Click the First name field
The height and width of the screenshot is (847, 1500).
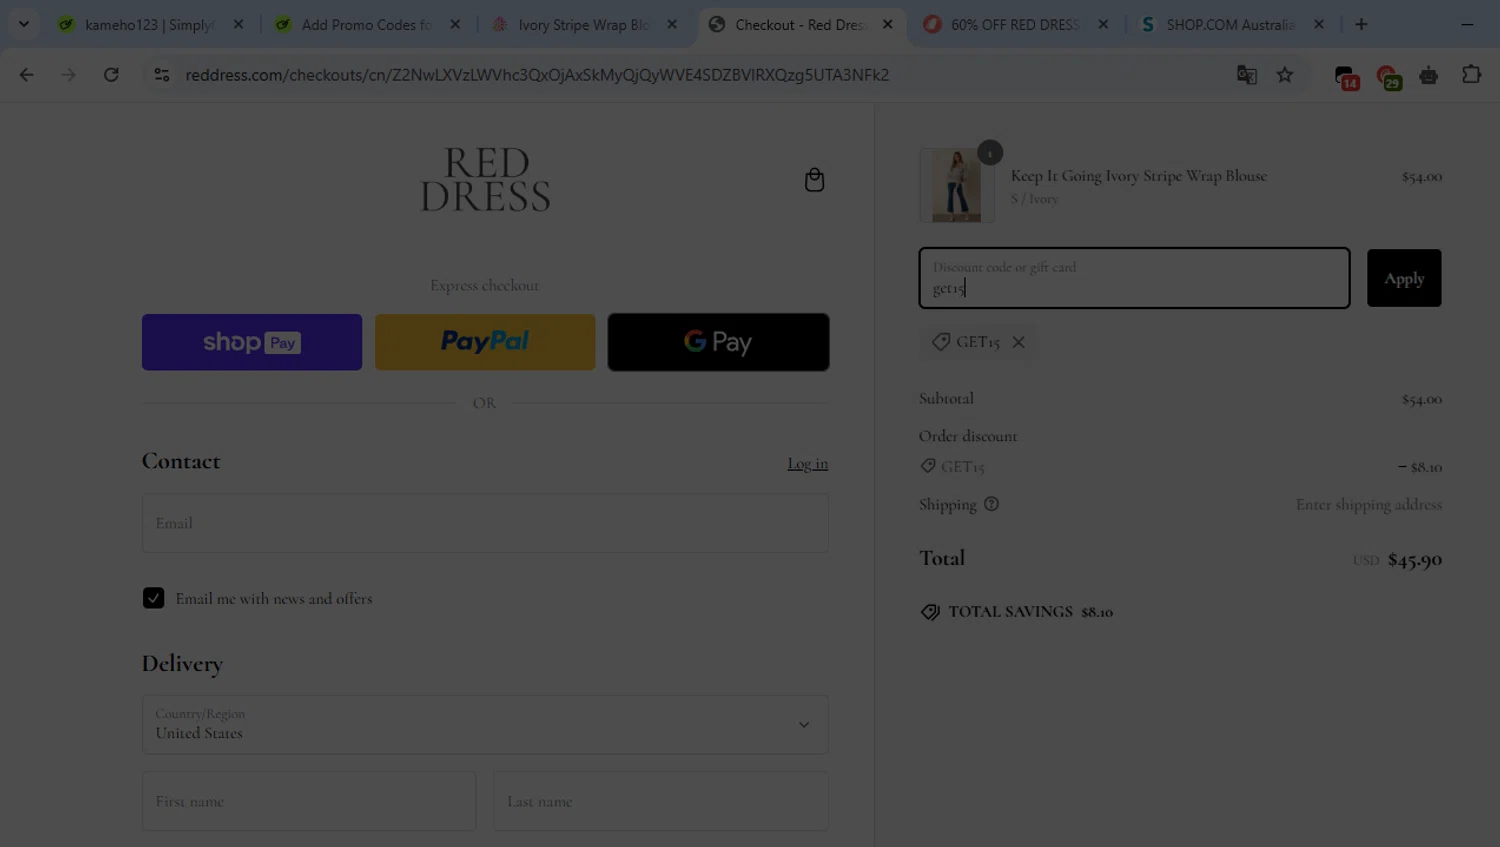(x=309, y=801)
